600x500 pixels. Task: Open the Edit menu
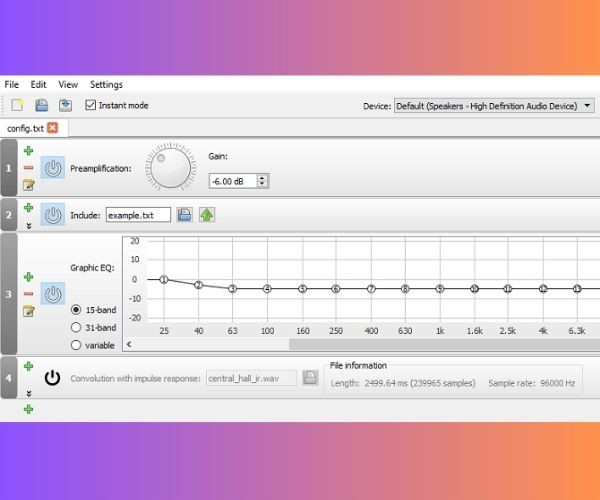click(38, 85)
